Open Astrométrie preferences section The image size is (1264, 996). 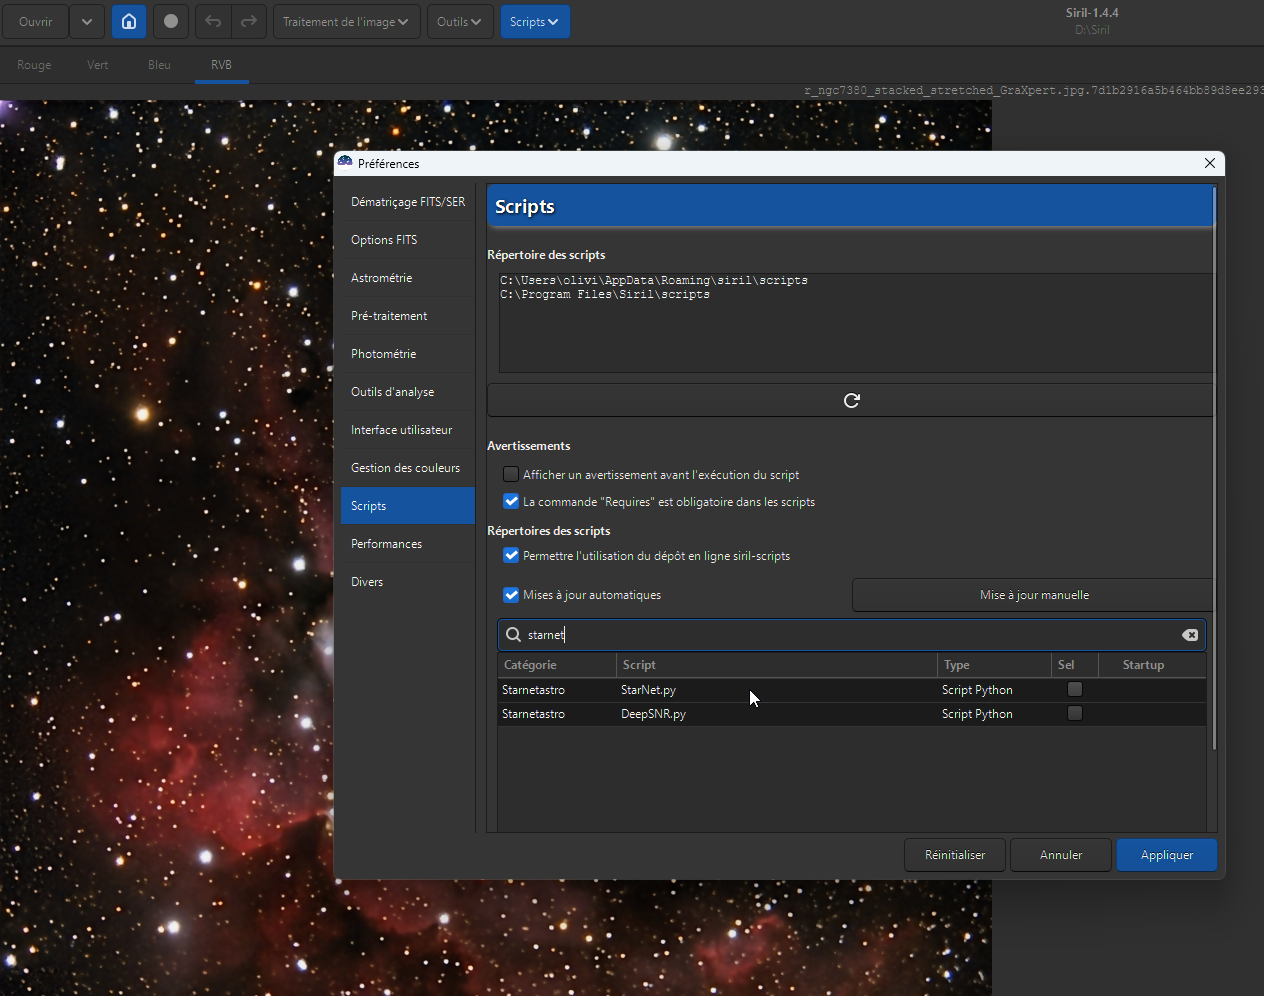[x=408, y=278]
